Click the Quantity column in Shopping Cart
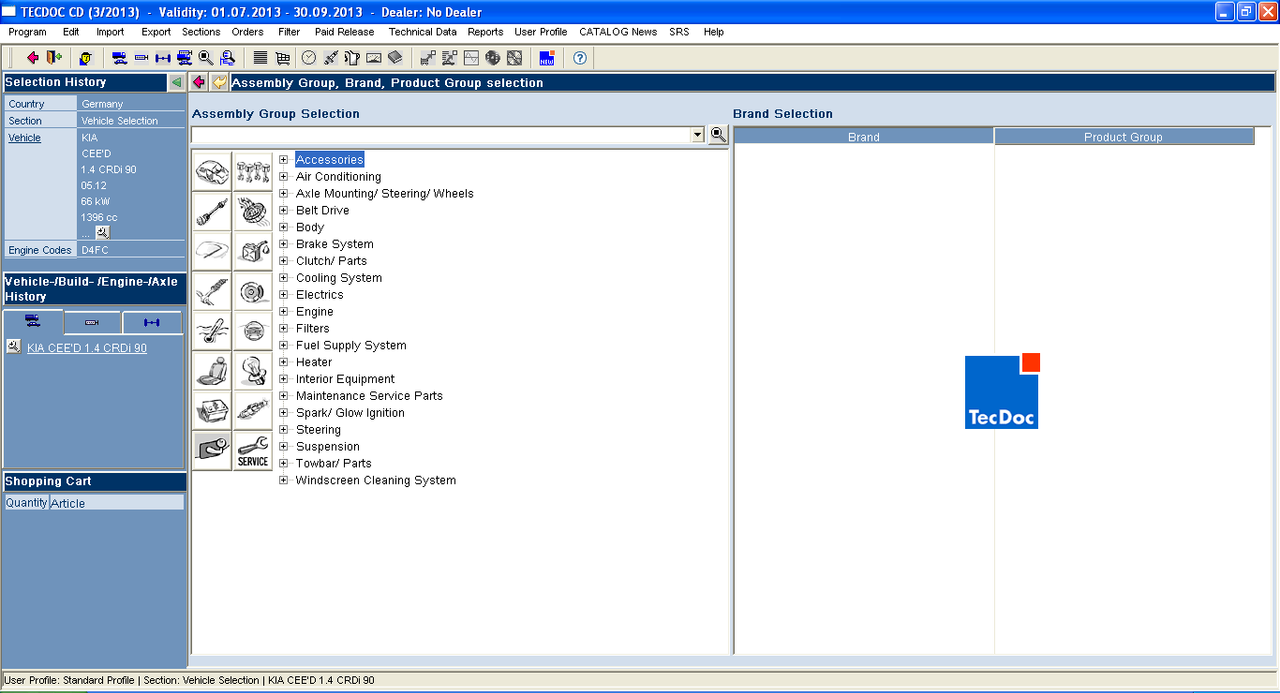Viewport: 1280px width, 693px height. pyautogui.click(x=26, y=503)
